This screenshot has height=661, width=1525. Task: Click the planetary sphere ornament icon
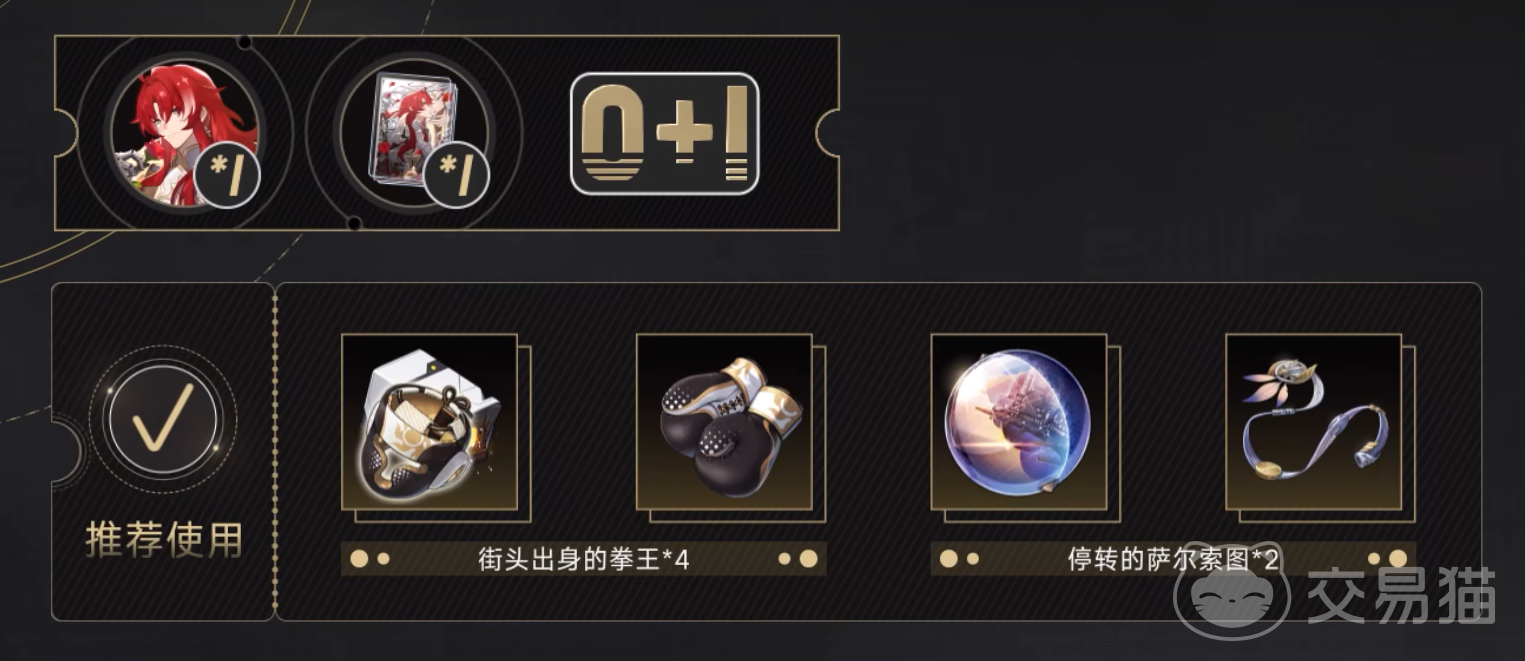coord(1019,422)
